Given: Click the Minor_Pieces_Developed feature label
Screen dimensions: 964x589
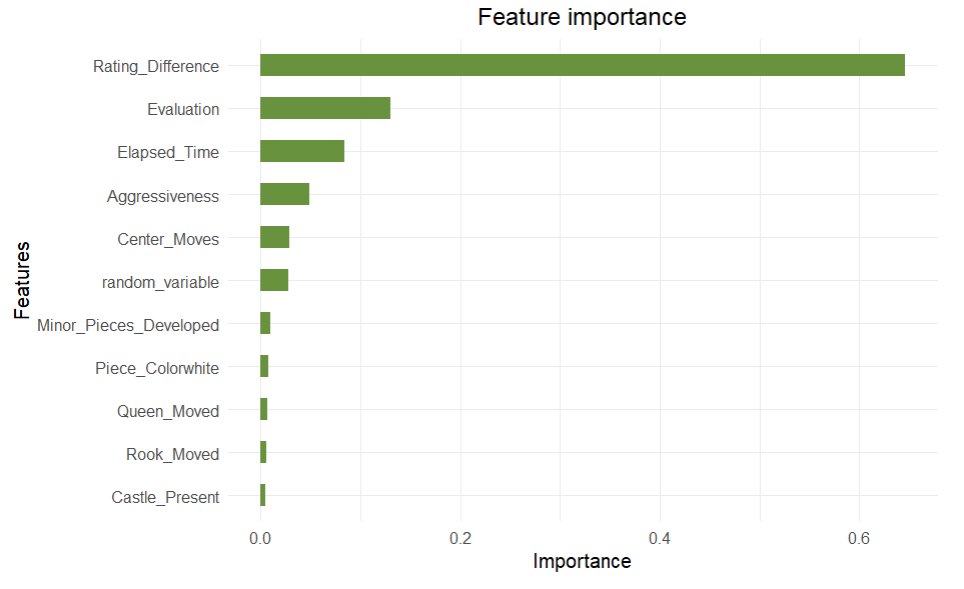Looking at the screenshot, I should pyautogui.click(x=128, y=325).
